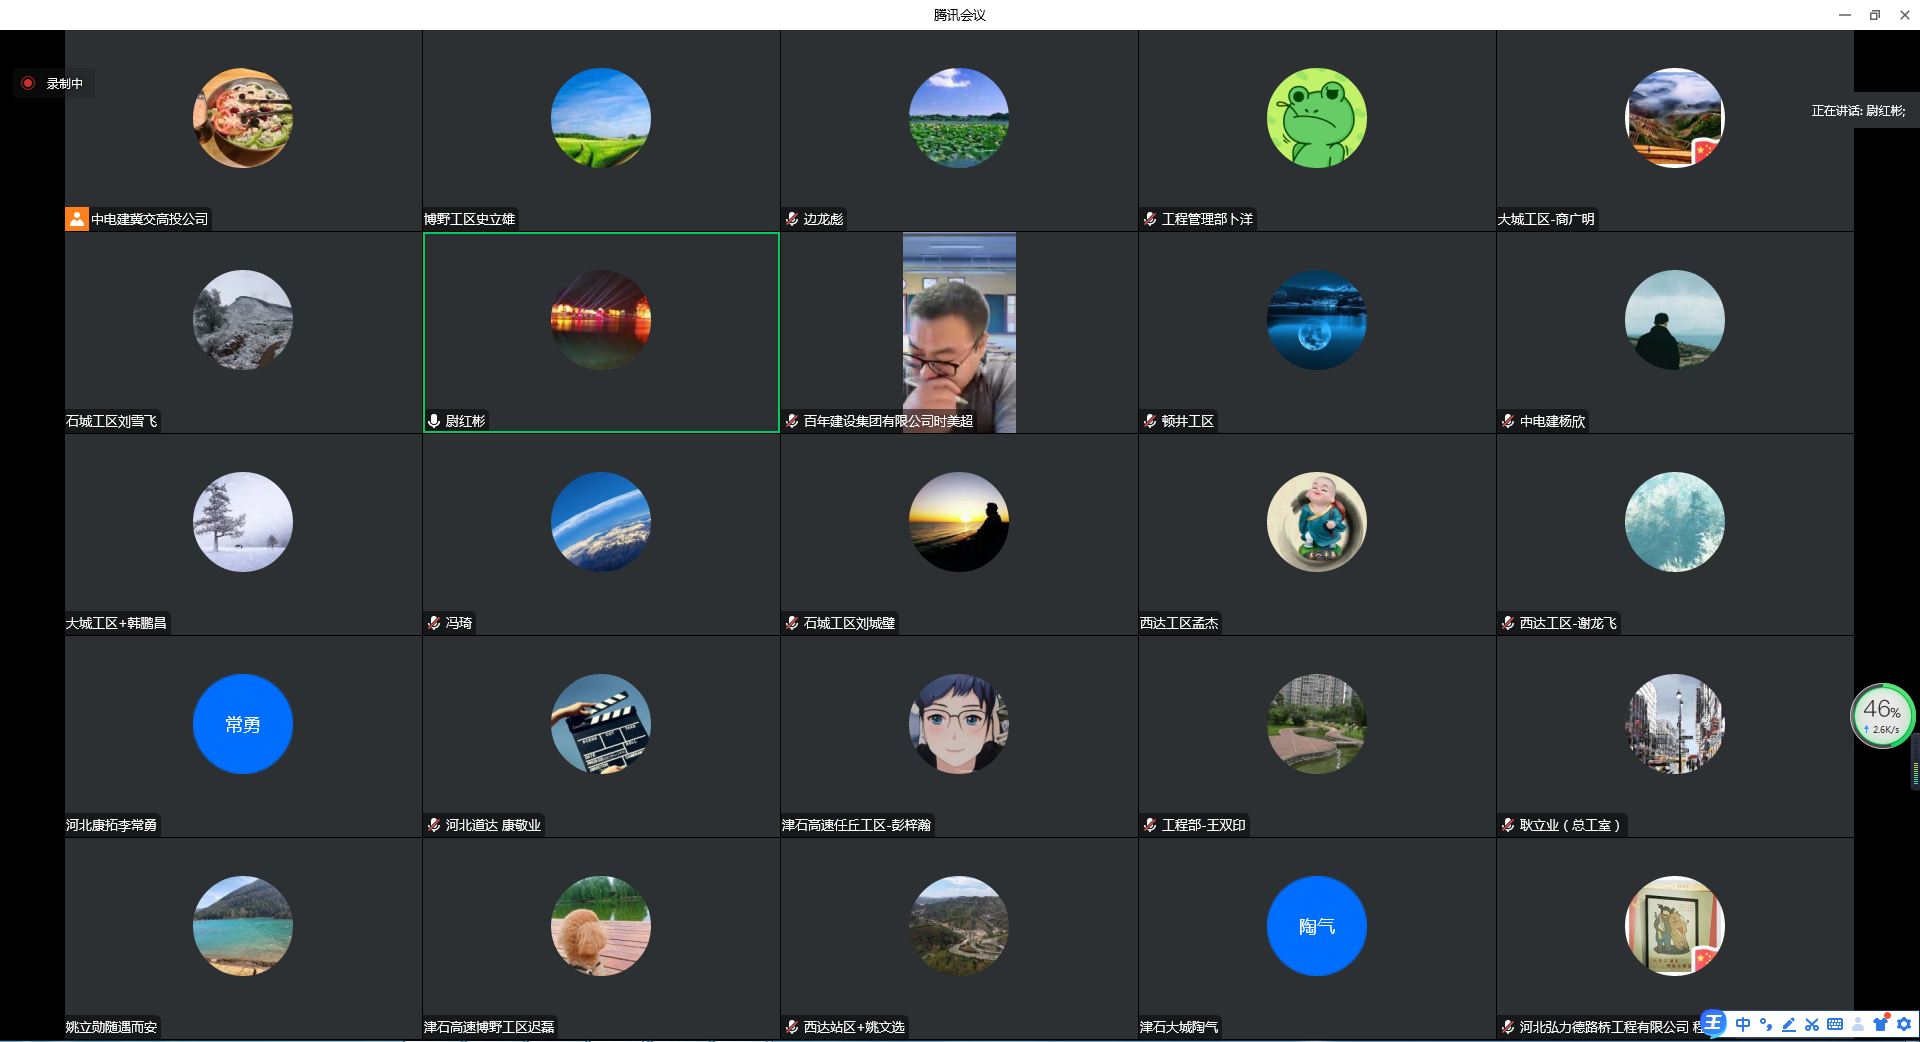This screenshot has height=1042, width=1920.
Task: Open the IME settings gear icon
Action: click(1904, 1024)
